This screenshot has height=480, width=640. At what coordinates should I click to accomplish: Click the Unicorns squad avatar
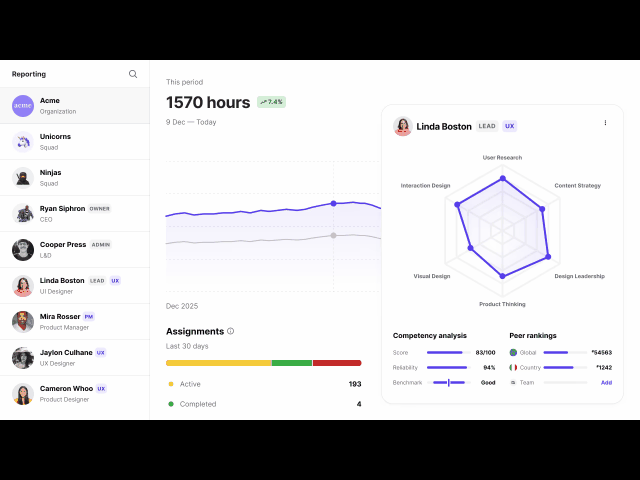(x=23, y=142)
